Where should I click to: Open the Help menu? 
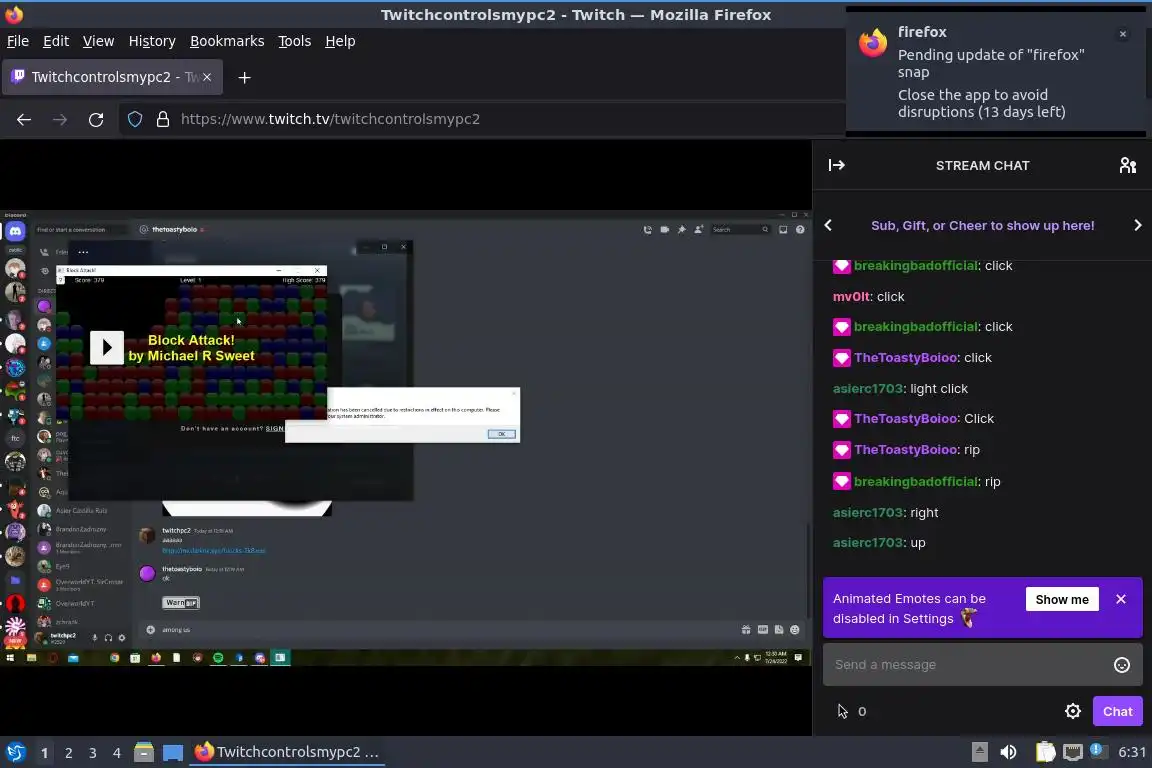[340, 41]
